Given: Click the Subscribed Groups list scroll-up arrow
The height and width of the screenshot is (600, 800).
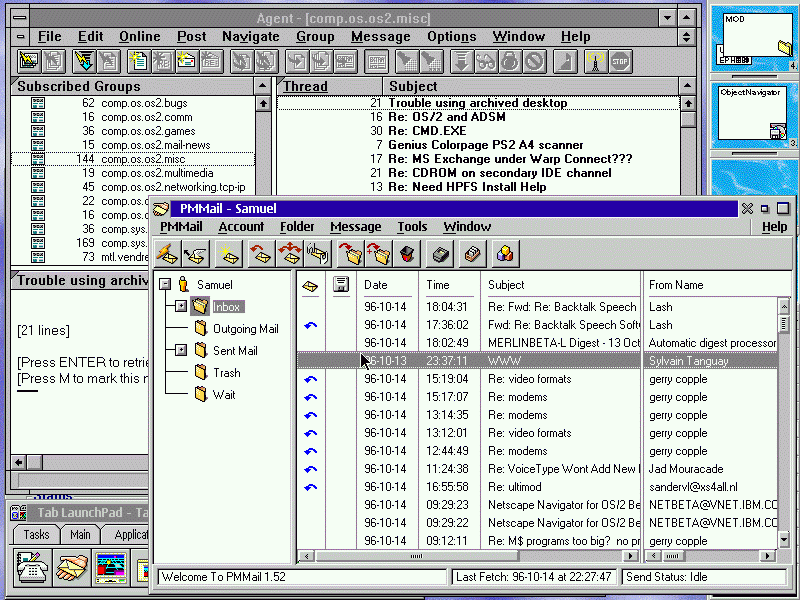Looking at the screenshot, I should (x=263, y=104).
